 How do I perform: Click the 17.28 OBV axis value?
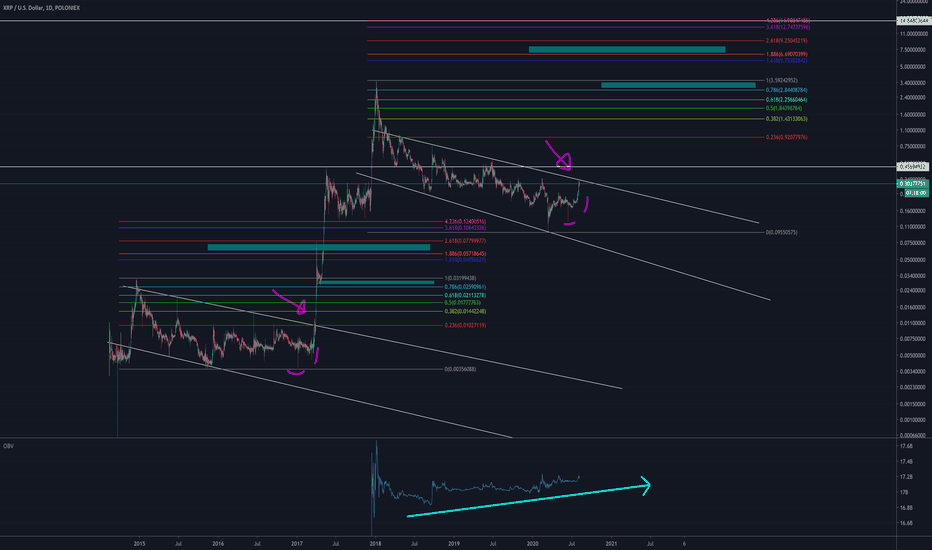tap(906, 477)
